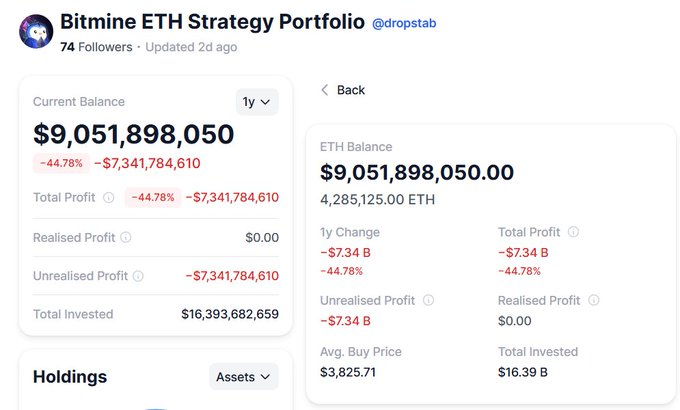Click info icon beside Total Profit in Current Balance card

(x=109, y=197)
